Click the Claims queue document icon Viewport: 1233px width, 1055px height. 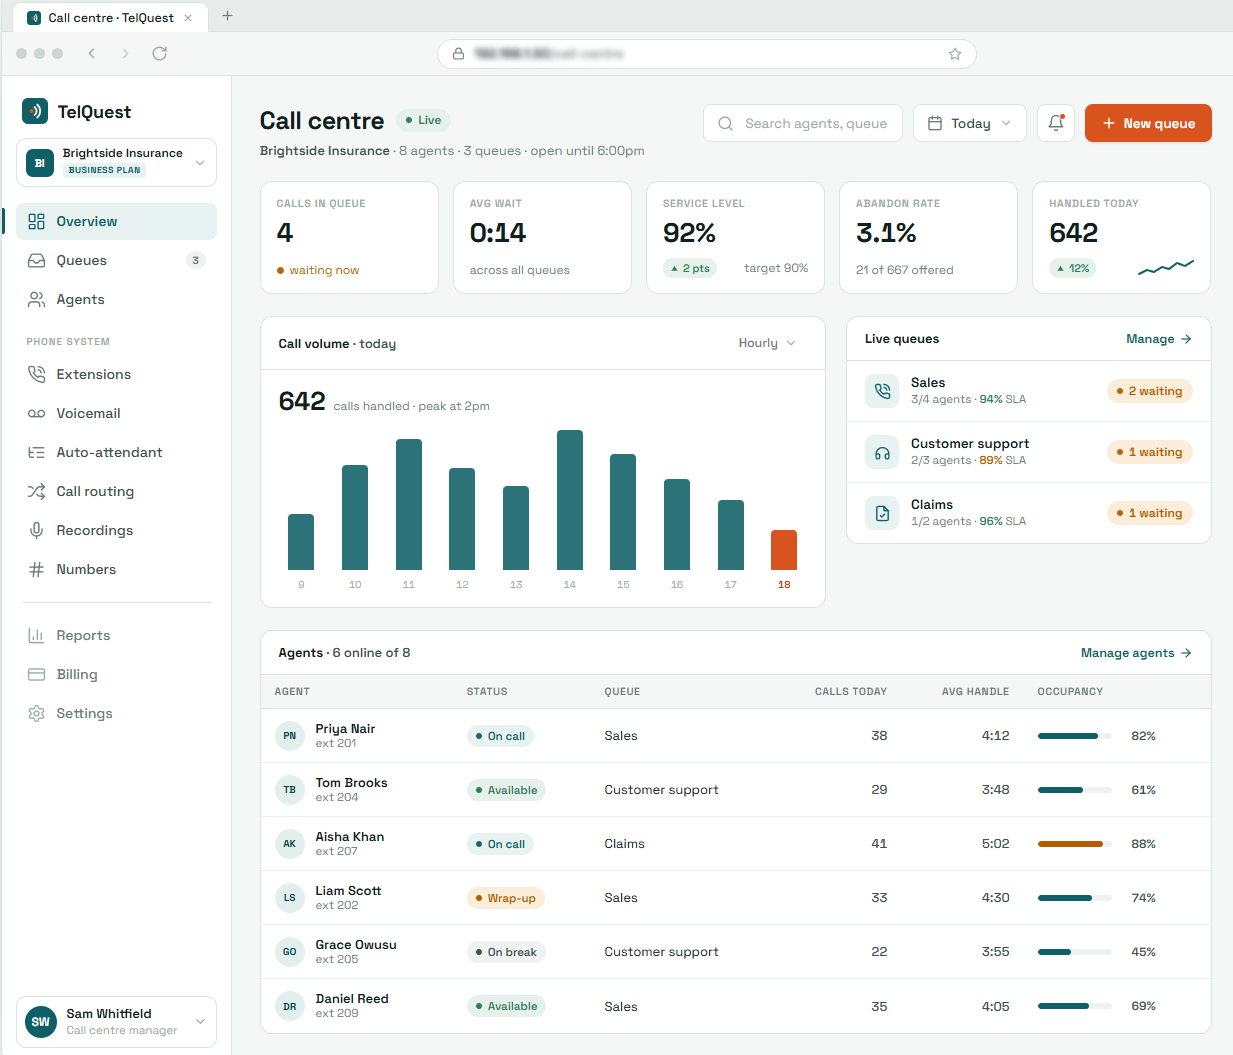point(882,513)
